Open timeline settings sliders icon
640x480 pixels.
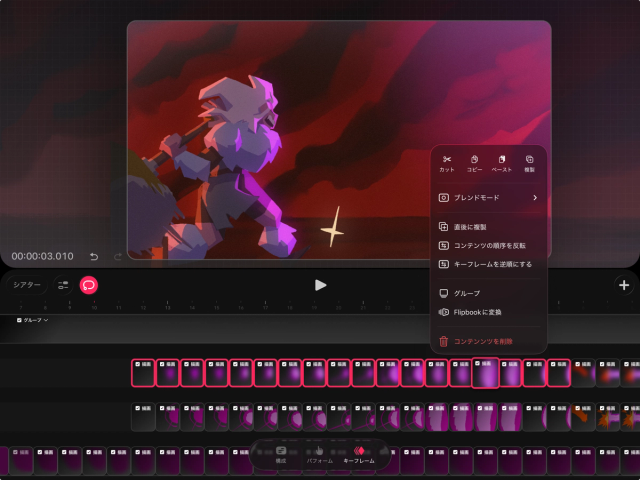click(x=63, y=285)
